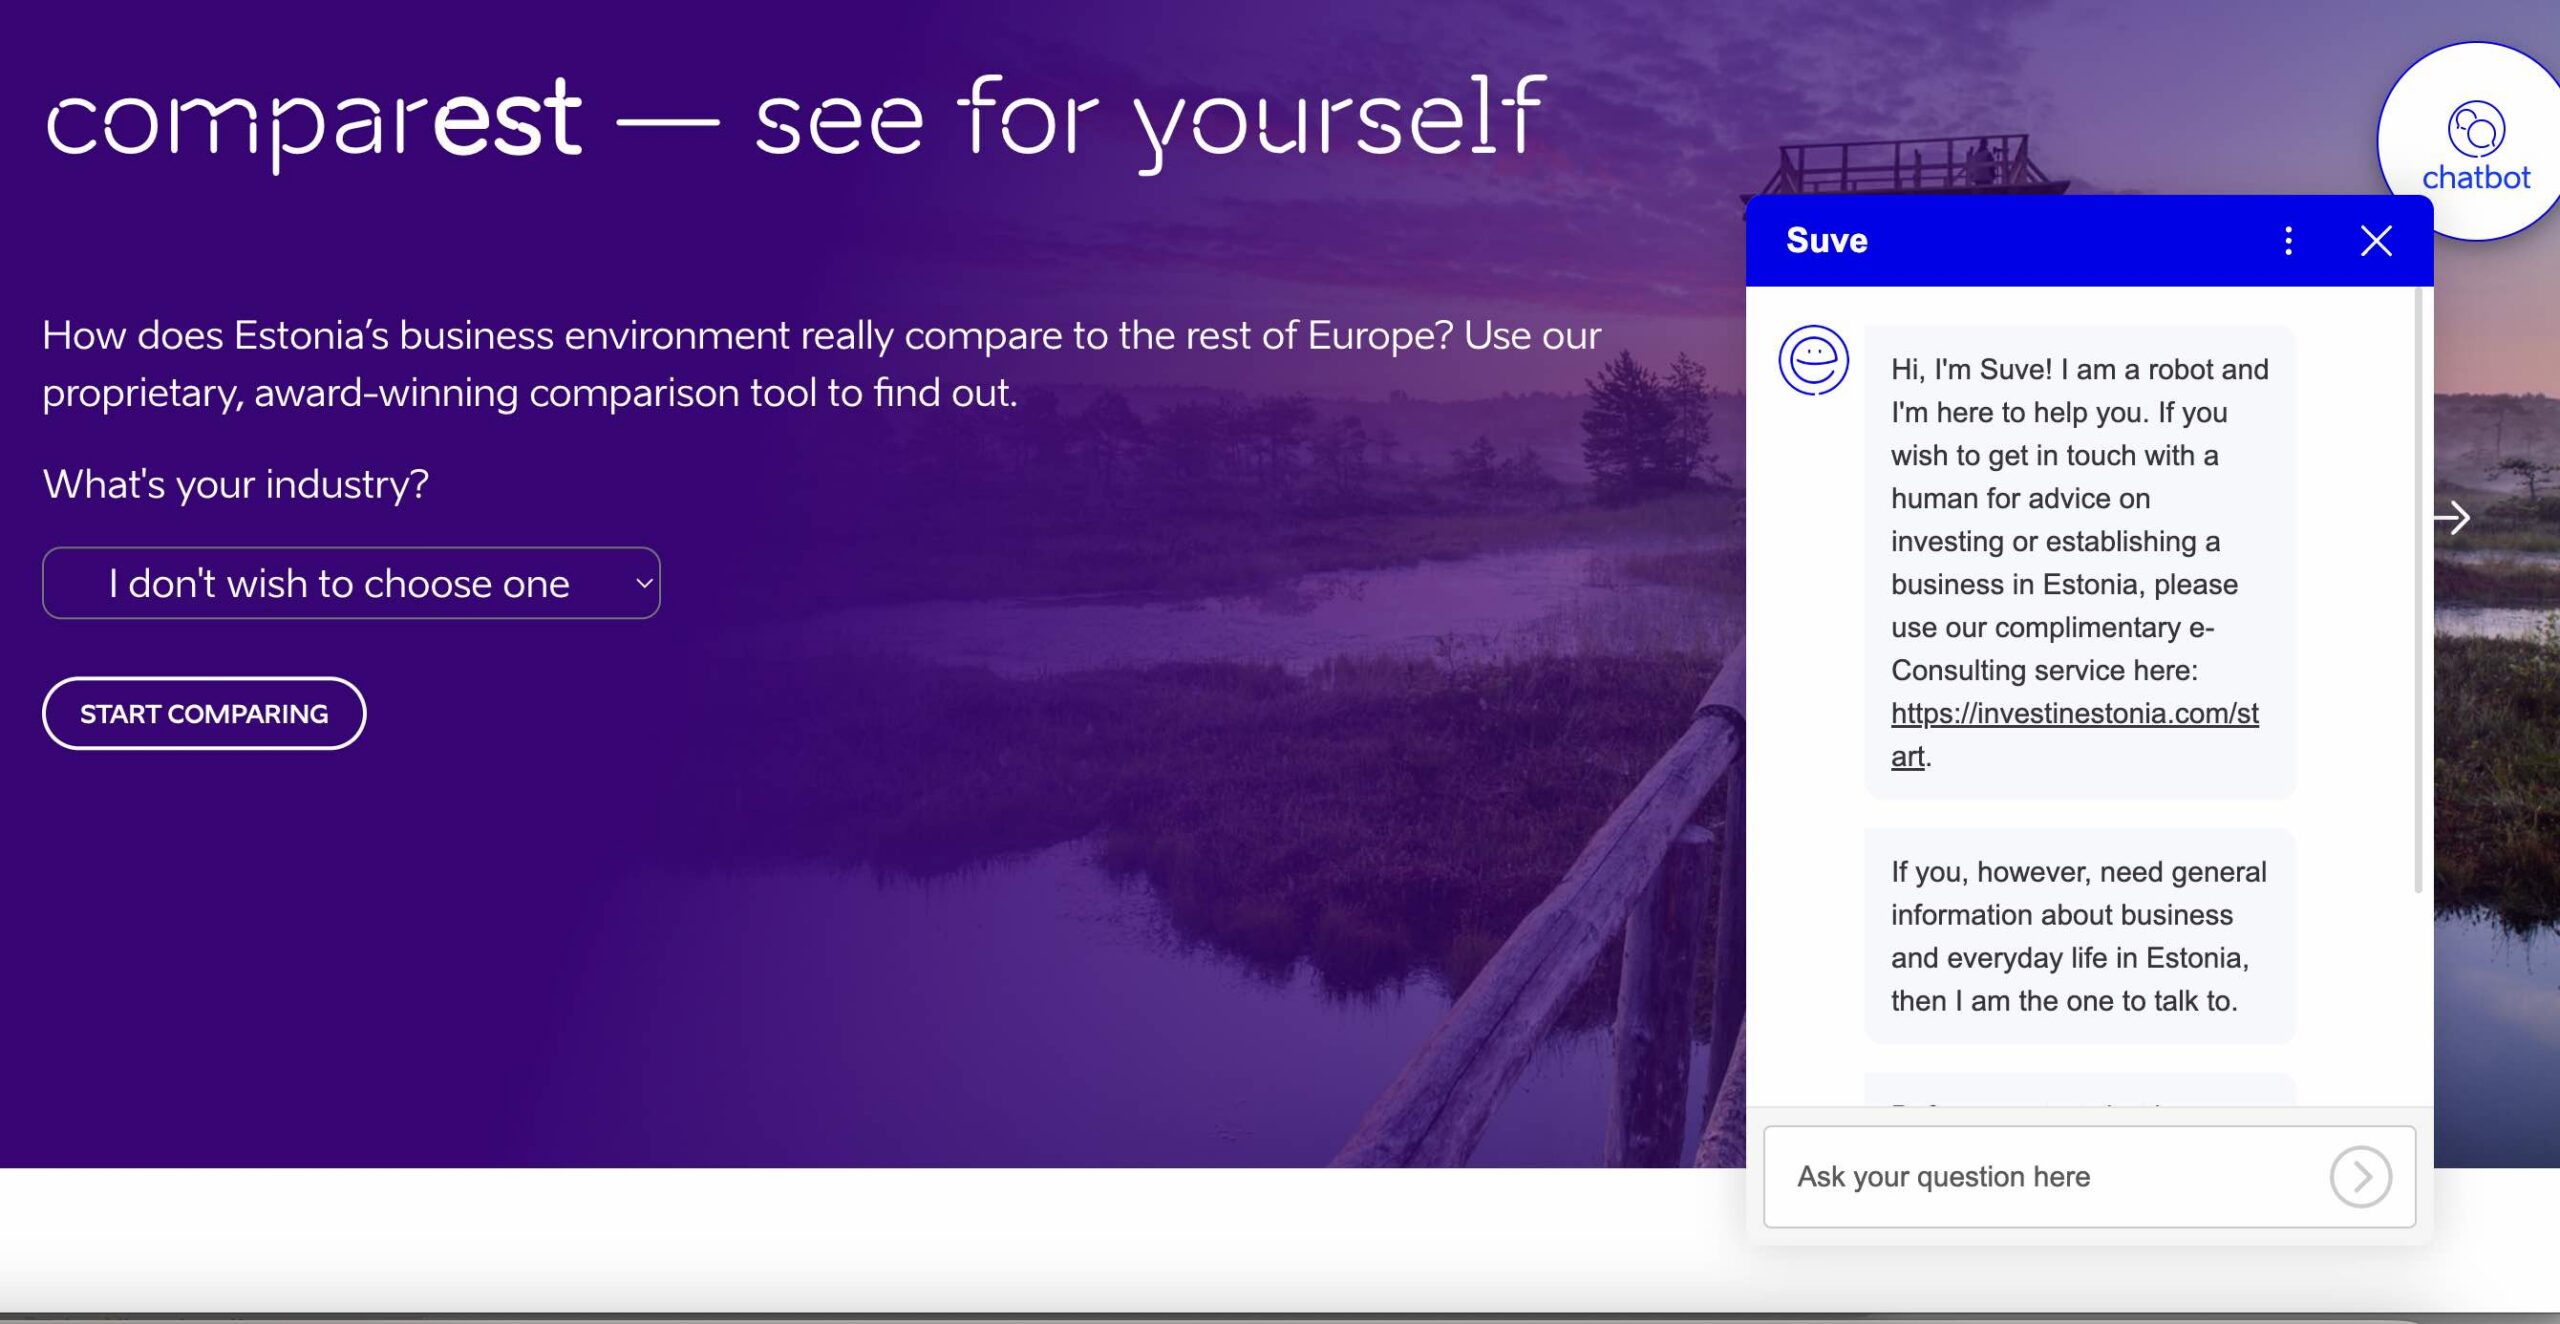2560x1324 pixels.
Task: Click the partially visible third chat message
Action: 2080,1092
